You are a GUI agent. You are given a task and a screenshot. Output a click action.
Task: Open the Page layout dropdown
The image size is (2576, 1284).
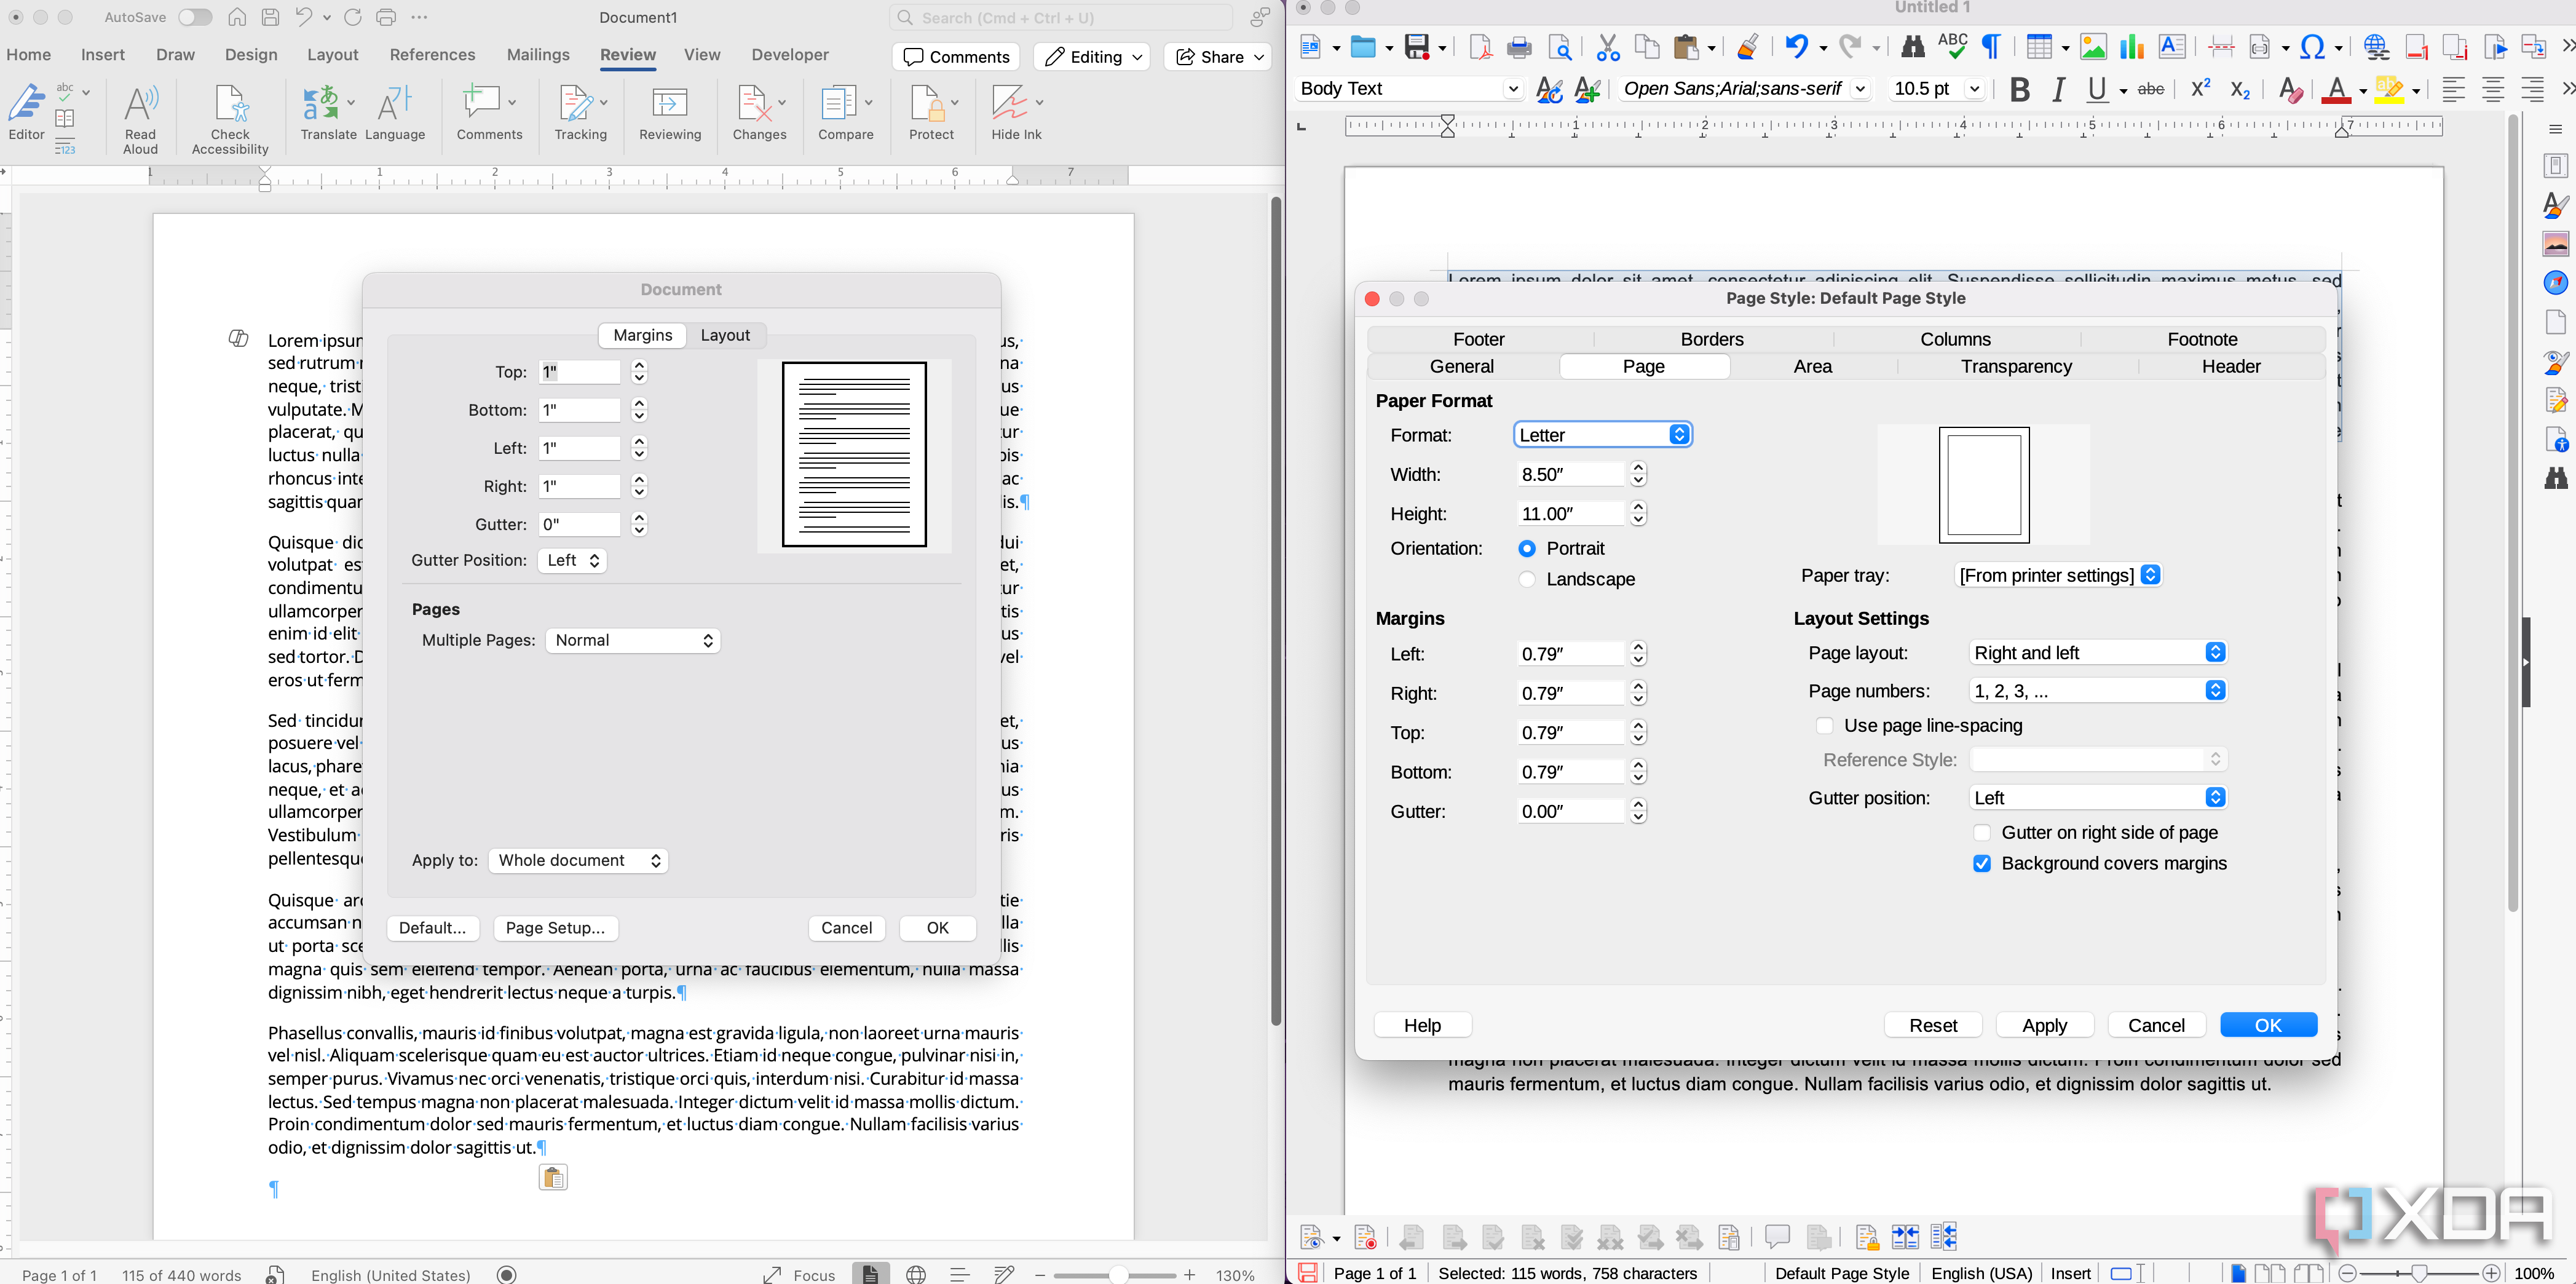(x=2097, y=652)
